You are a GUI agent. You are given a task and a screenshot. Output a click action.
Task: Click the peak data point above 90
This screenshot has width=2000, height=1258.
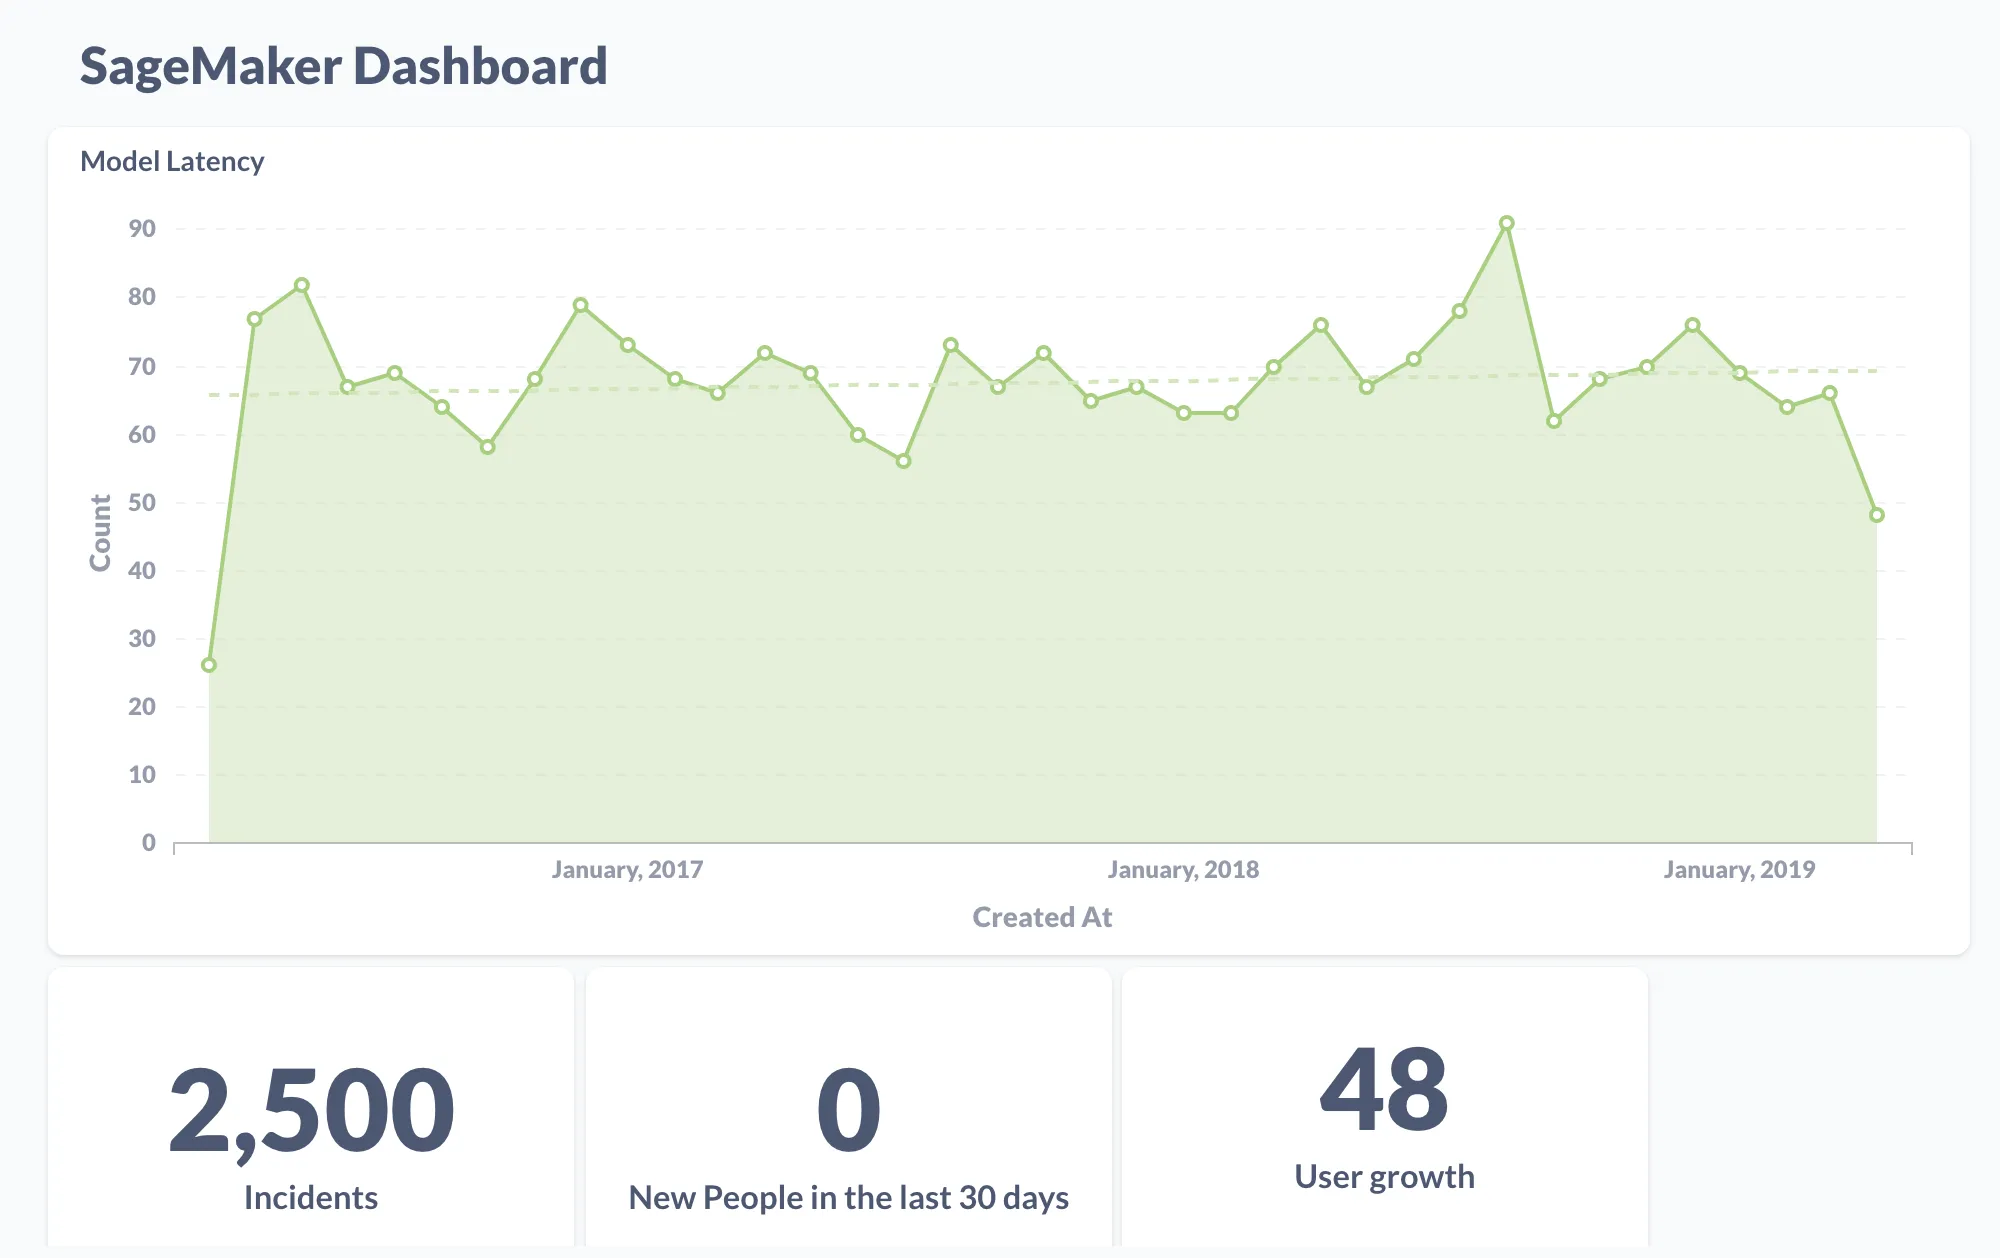tap(1506, 223)
